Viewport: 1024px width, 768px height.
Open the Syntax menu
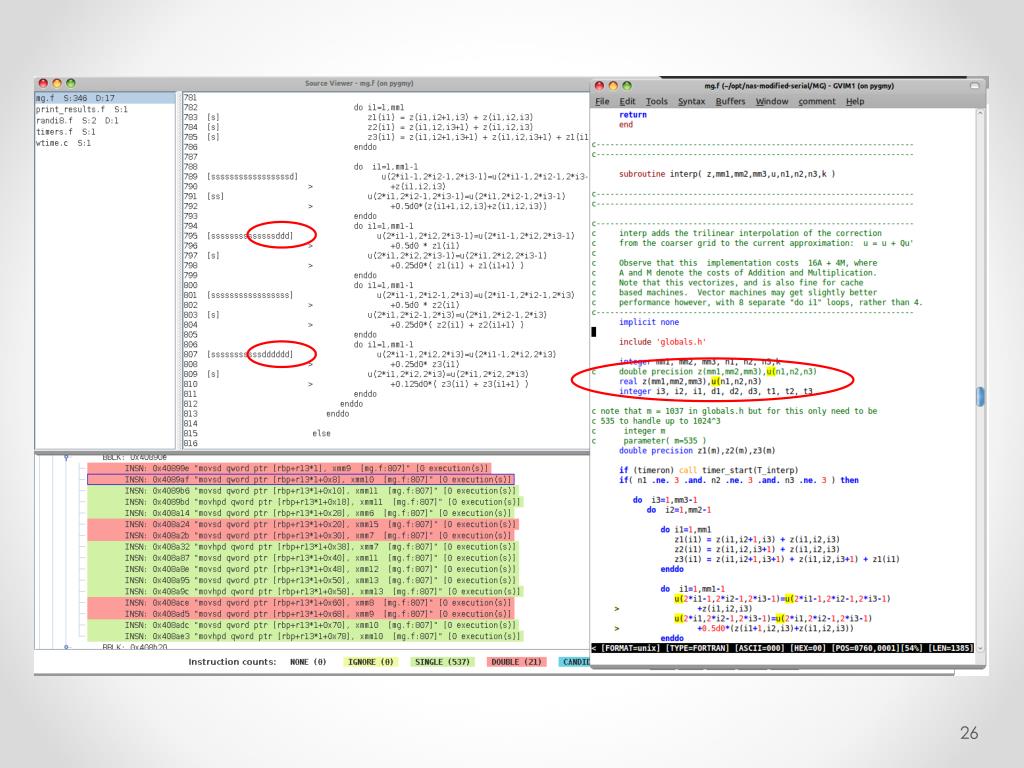point(692,101)
